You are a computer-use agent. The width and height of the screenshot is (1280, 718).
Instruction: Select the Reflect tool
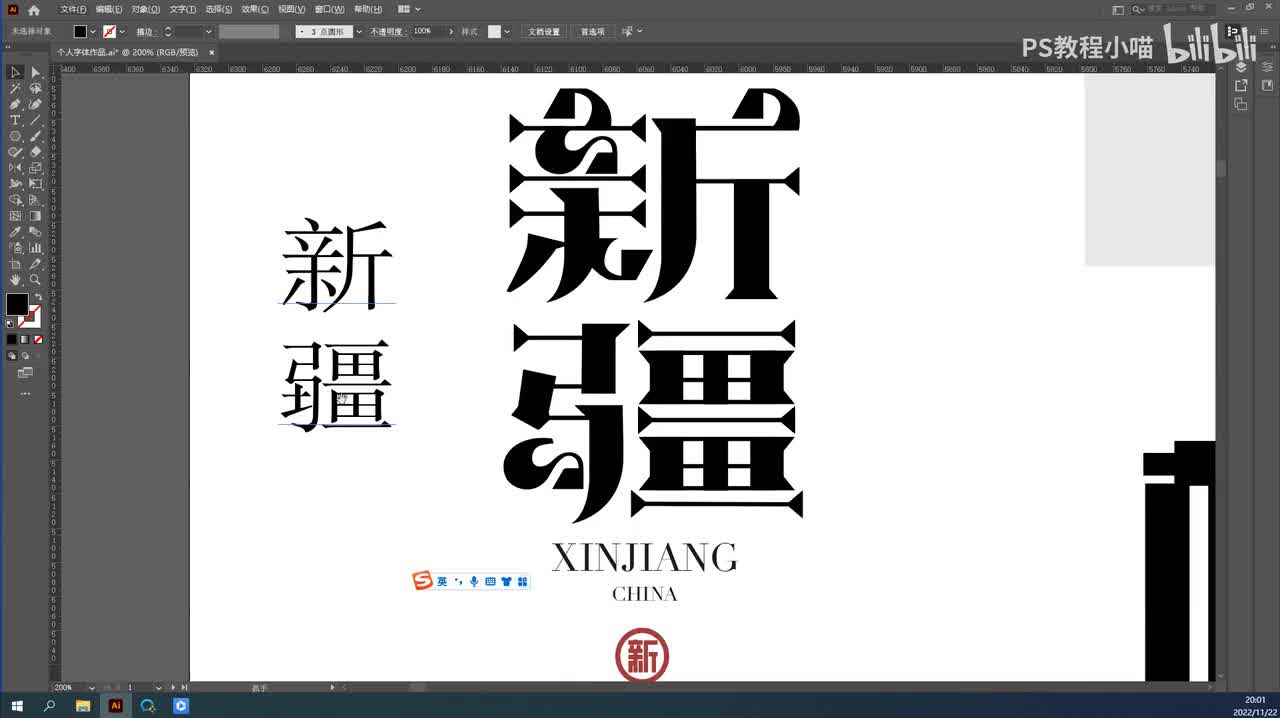coord(15,168)
